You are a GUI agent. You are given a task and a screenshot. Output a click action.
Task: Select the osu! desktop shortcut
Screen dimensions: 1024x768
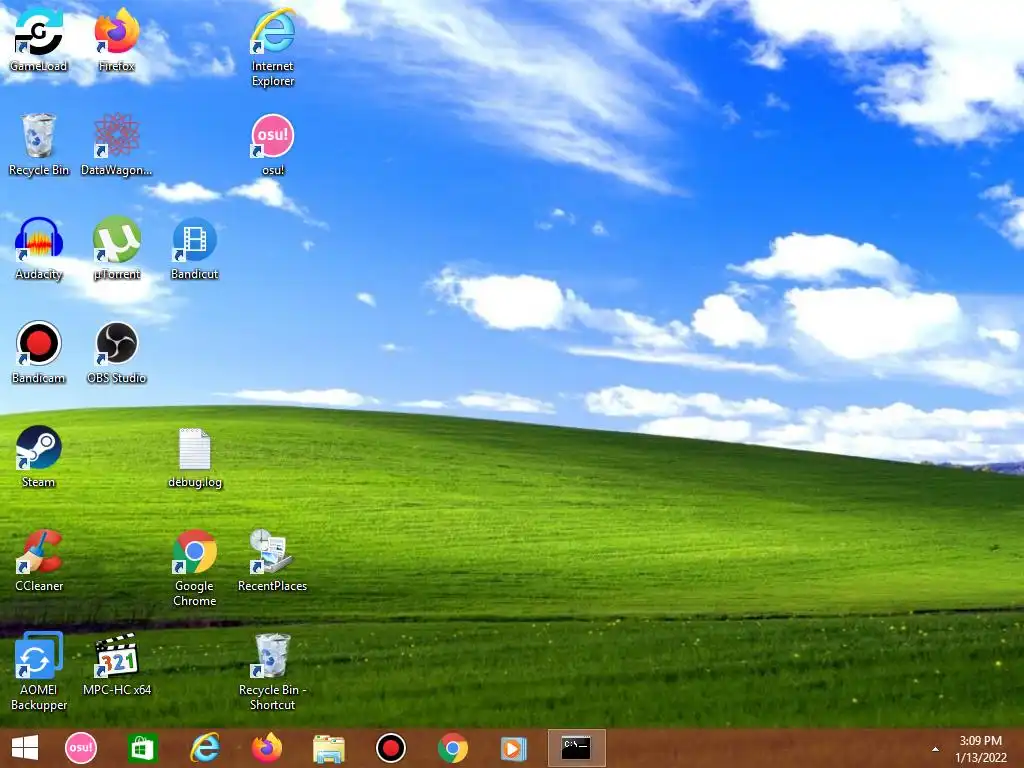coord(273,144)
